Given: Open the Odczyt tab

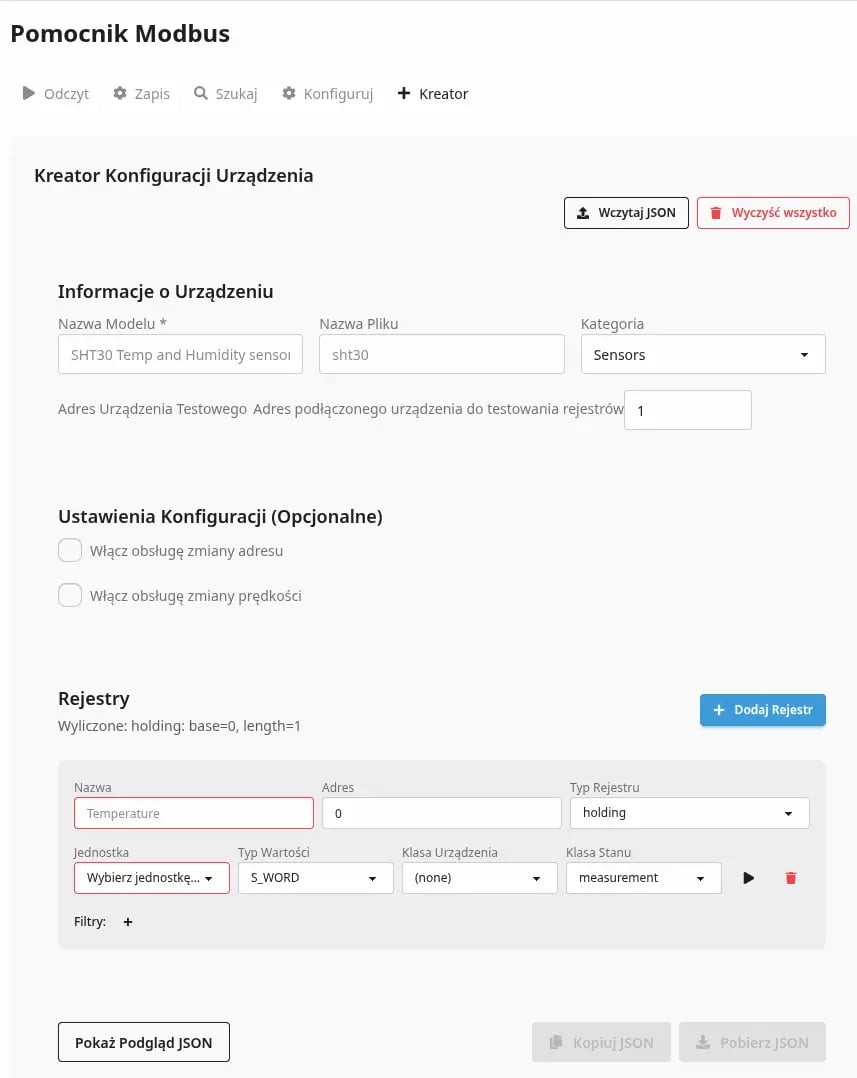Looking at the screenshot, I should click(x=56, y=94).
